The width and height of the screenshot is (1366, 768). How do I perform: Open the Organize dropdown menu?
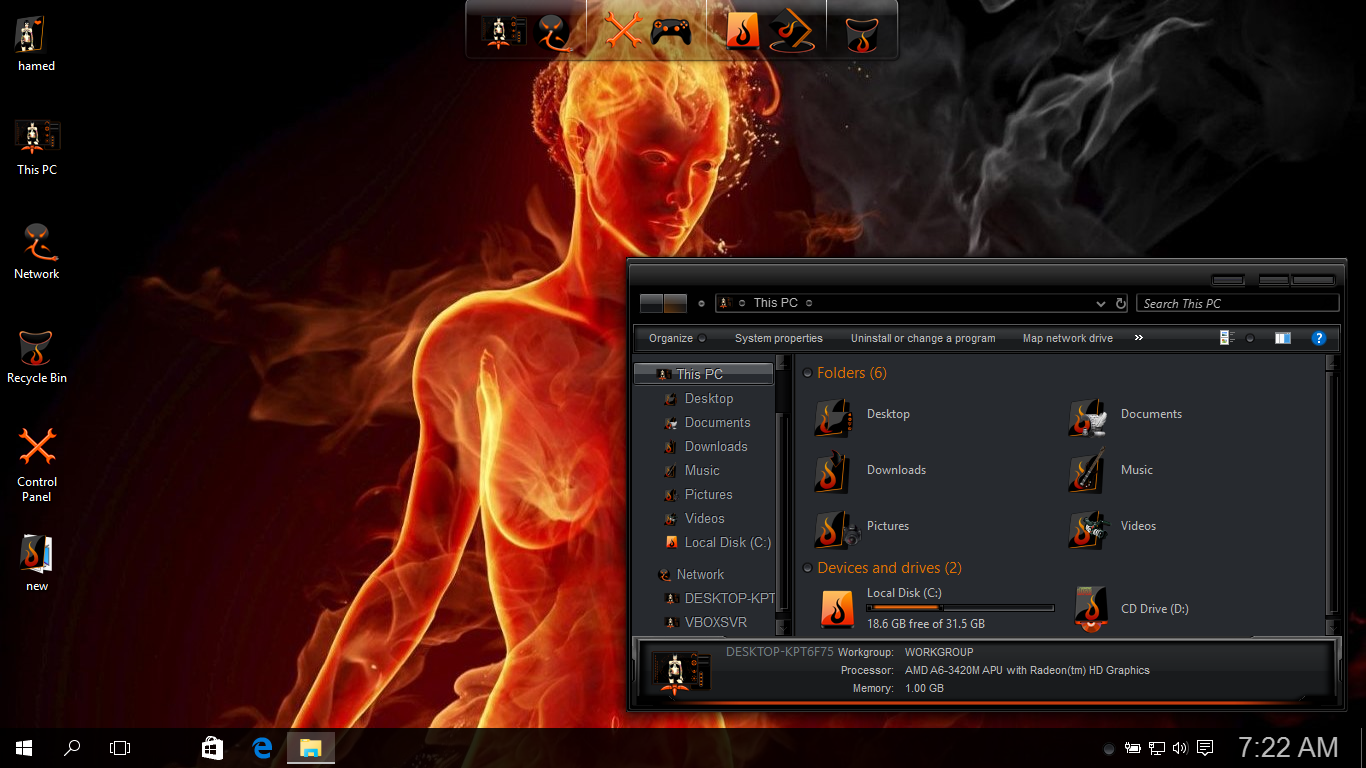point(676,338)
